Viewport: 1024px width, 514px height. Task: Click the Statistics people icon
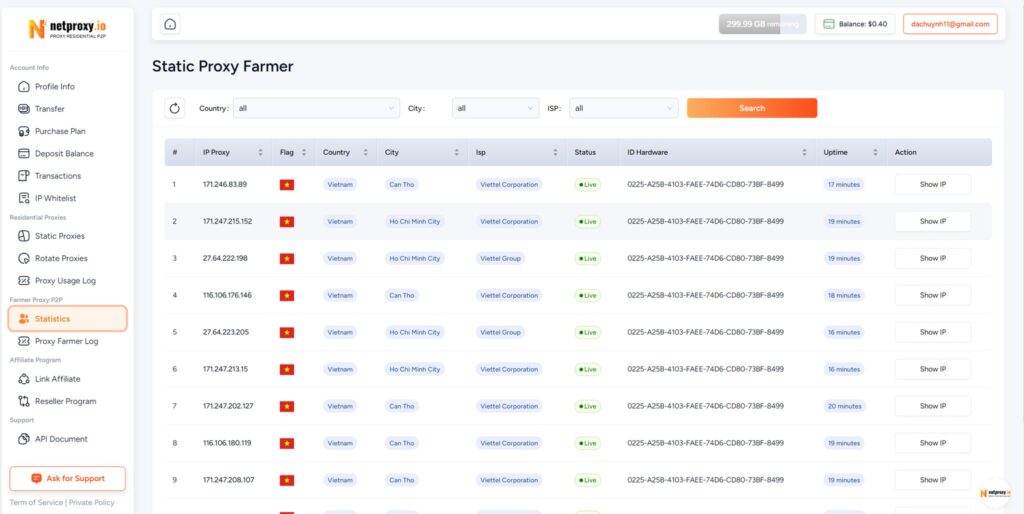(24, 319)
